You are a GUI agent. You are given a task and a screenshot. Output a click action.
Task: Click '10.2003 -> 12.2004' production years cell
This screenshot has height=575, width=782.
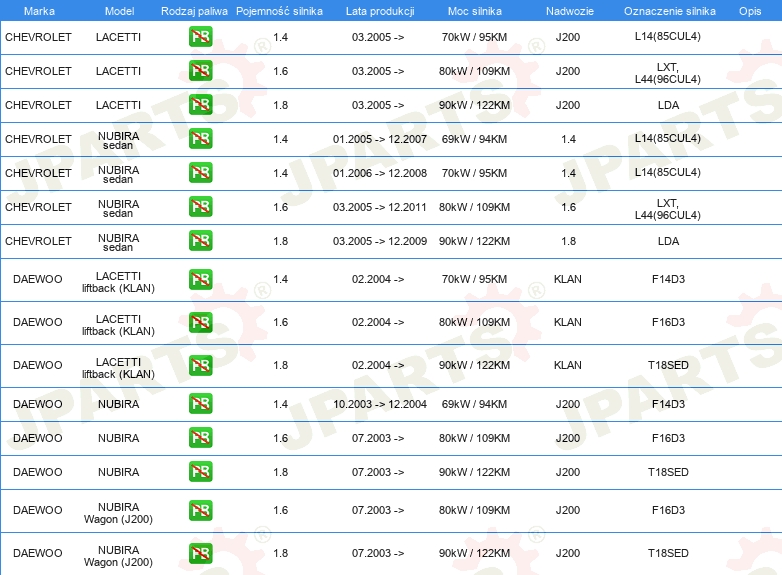coord(380,404)
